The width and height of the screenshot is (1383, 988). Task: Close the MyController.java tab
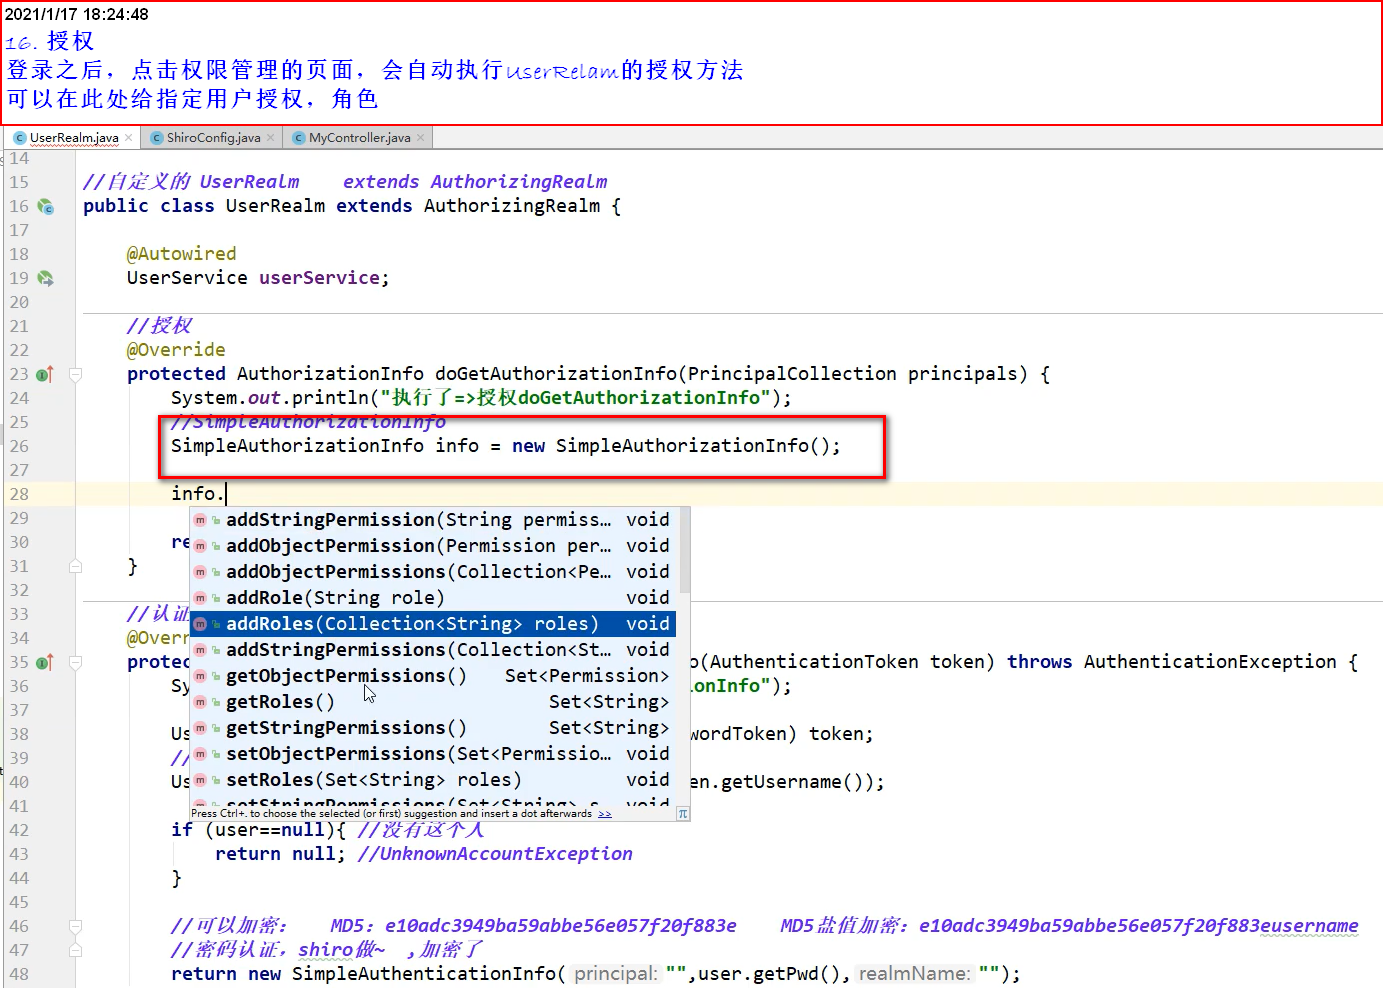tap(421, 138)
